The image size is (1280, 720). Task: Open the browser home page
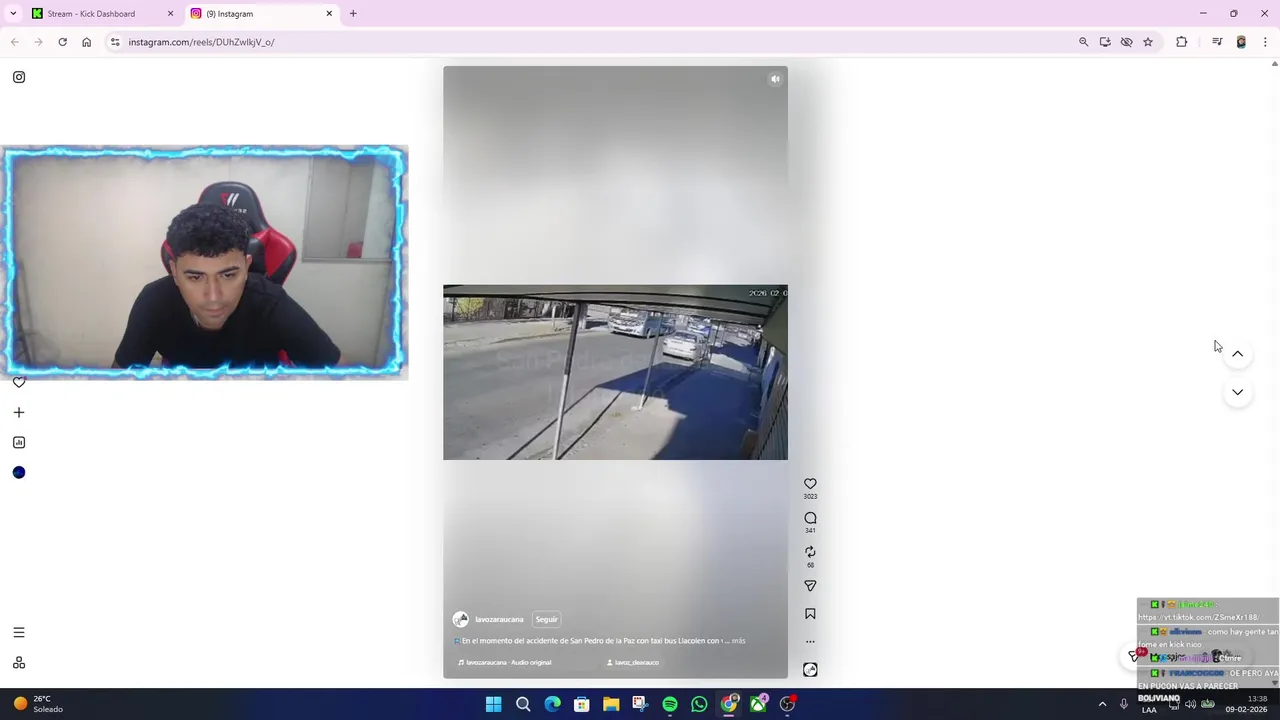tap(86, 42)
